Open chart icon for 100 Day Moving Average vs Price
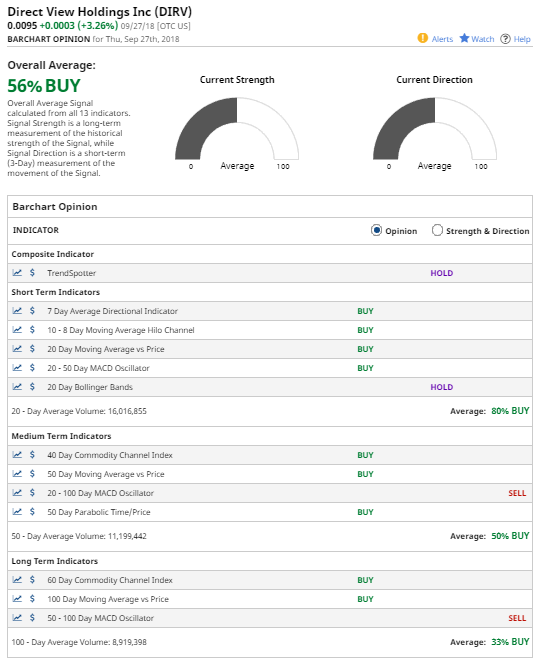The height and width of the screenshot is (664, 538). (x=17, y=599)
